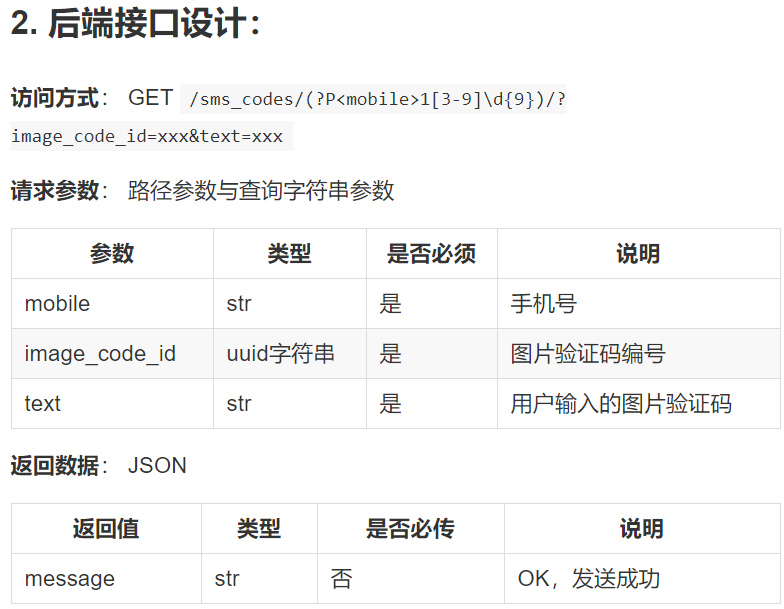
Task: Click the '否' cell in message row
Action: tap(410, 578)
